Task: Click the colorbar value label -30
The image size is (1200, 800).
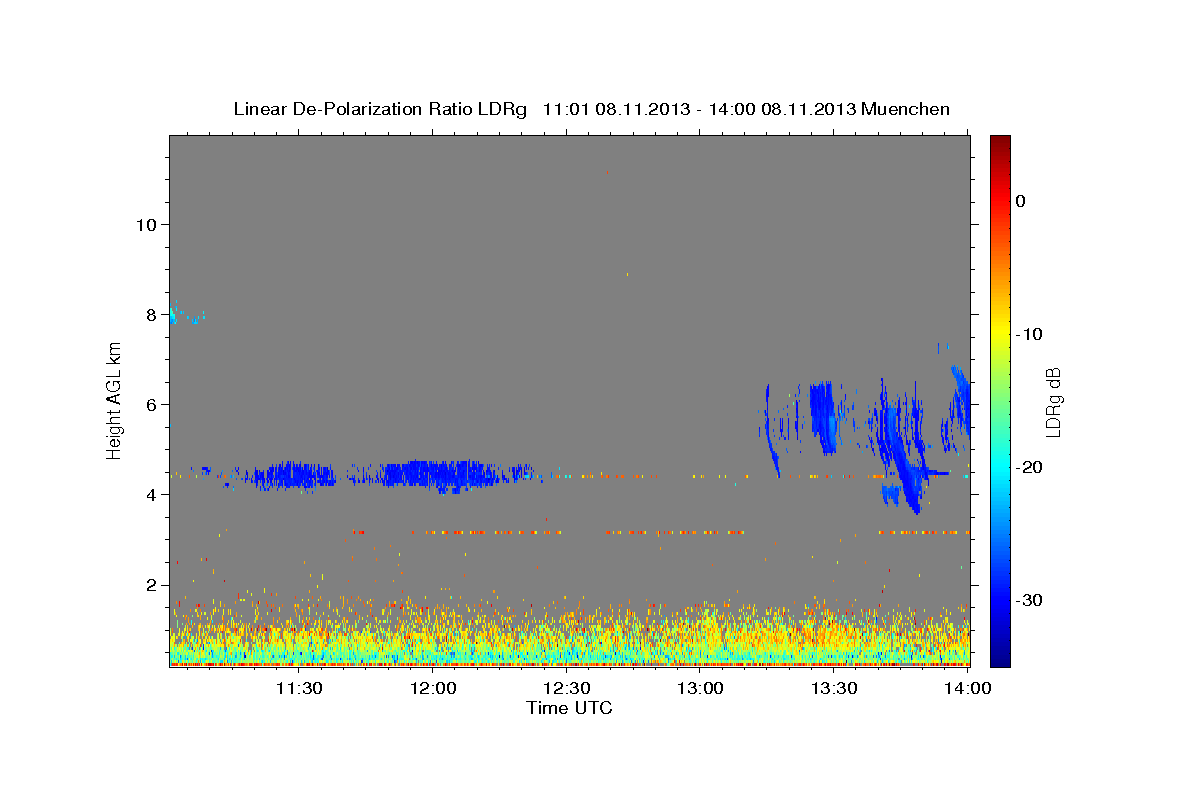Action: point(1031,600)
